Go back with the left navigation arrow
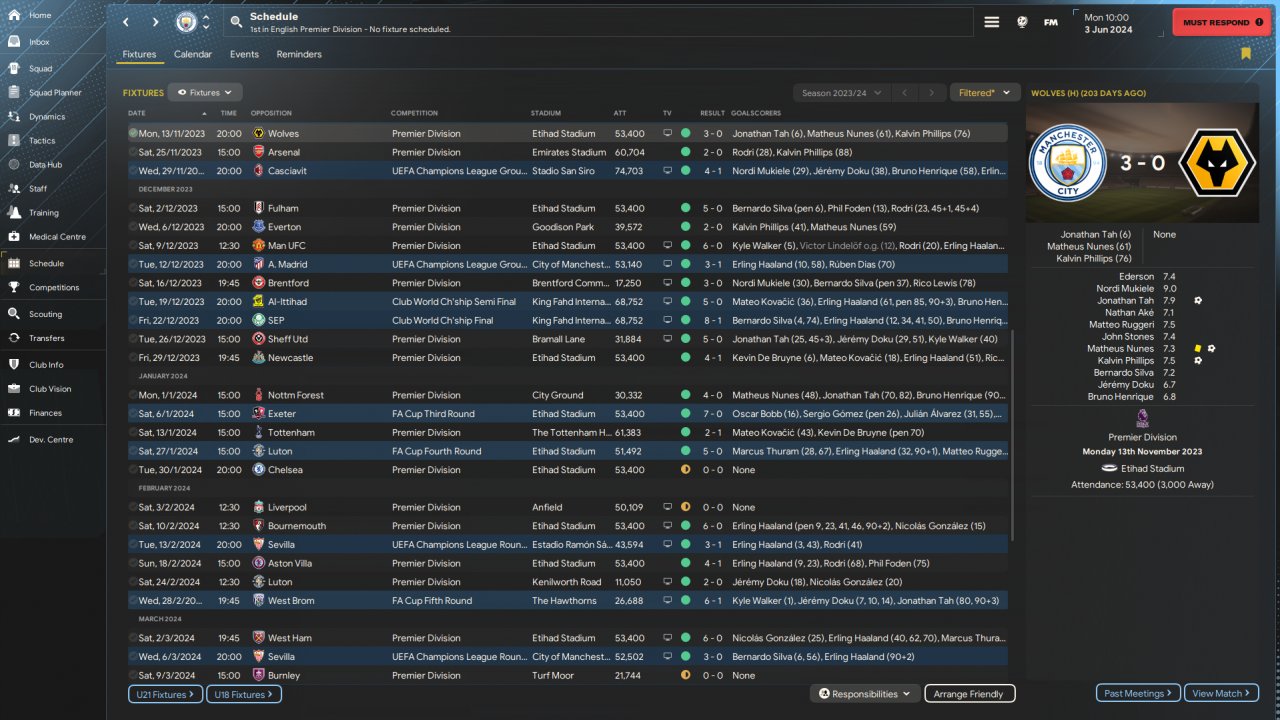 (x=125, y=22)
